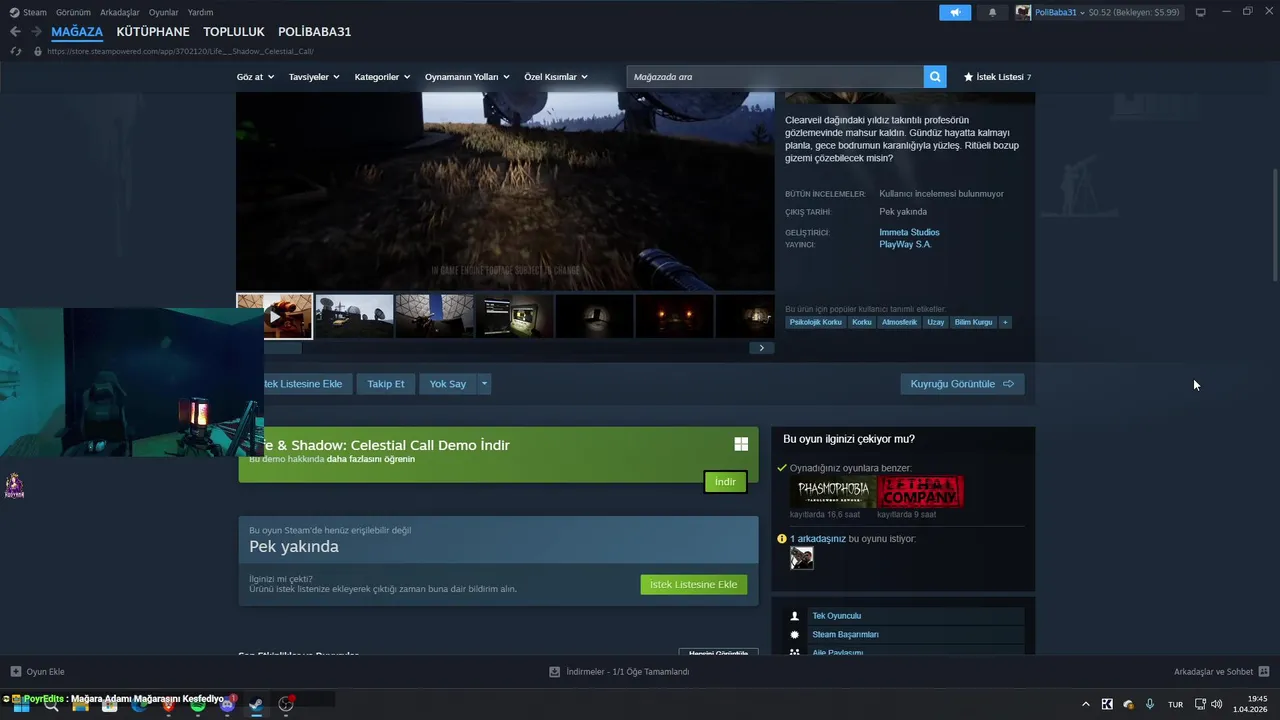This screenshot has width=1280, height=720.
Task: Switch to Big Picture mode icon
Action: [x=1200, y=12]
